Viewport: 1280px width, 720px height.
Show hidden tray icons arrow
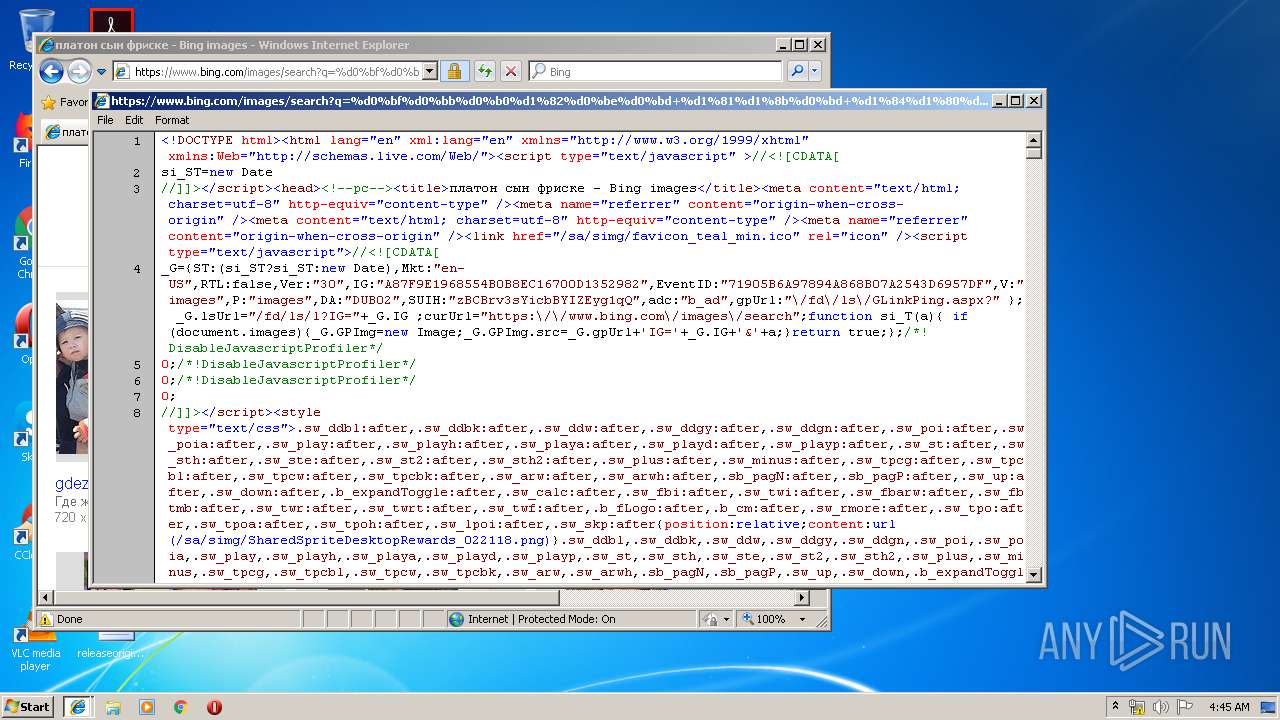(x=1116, y=706)
